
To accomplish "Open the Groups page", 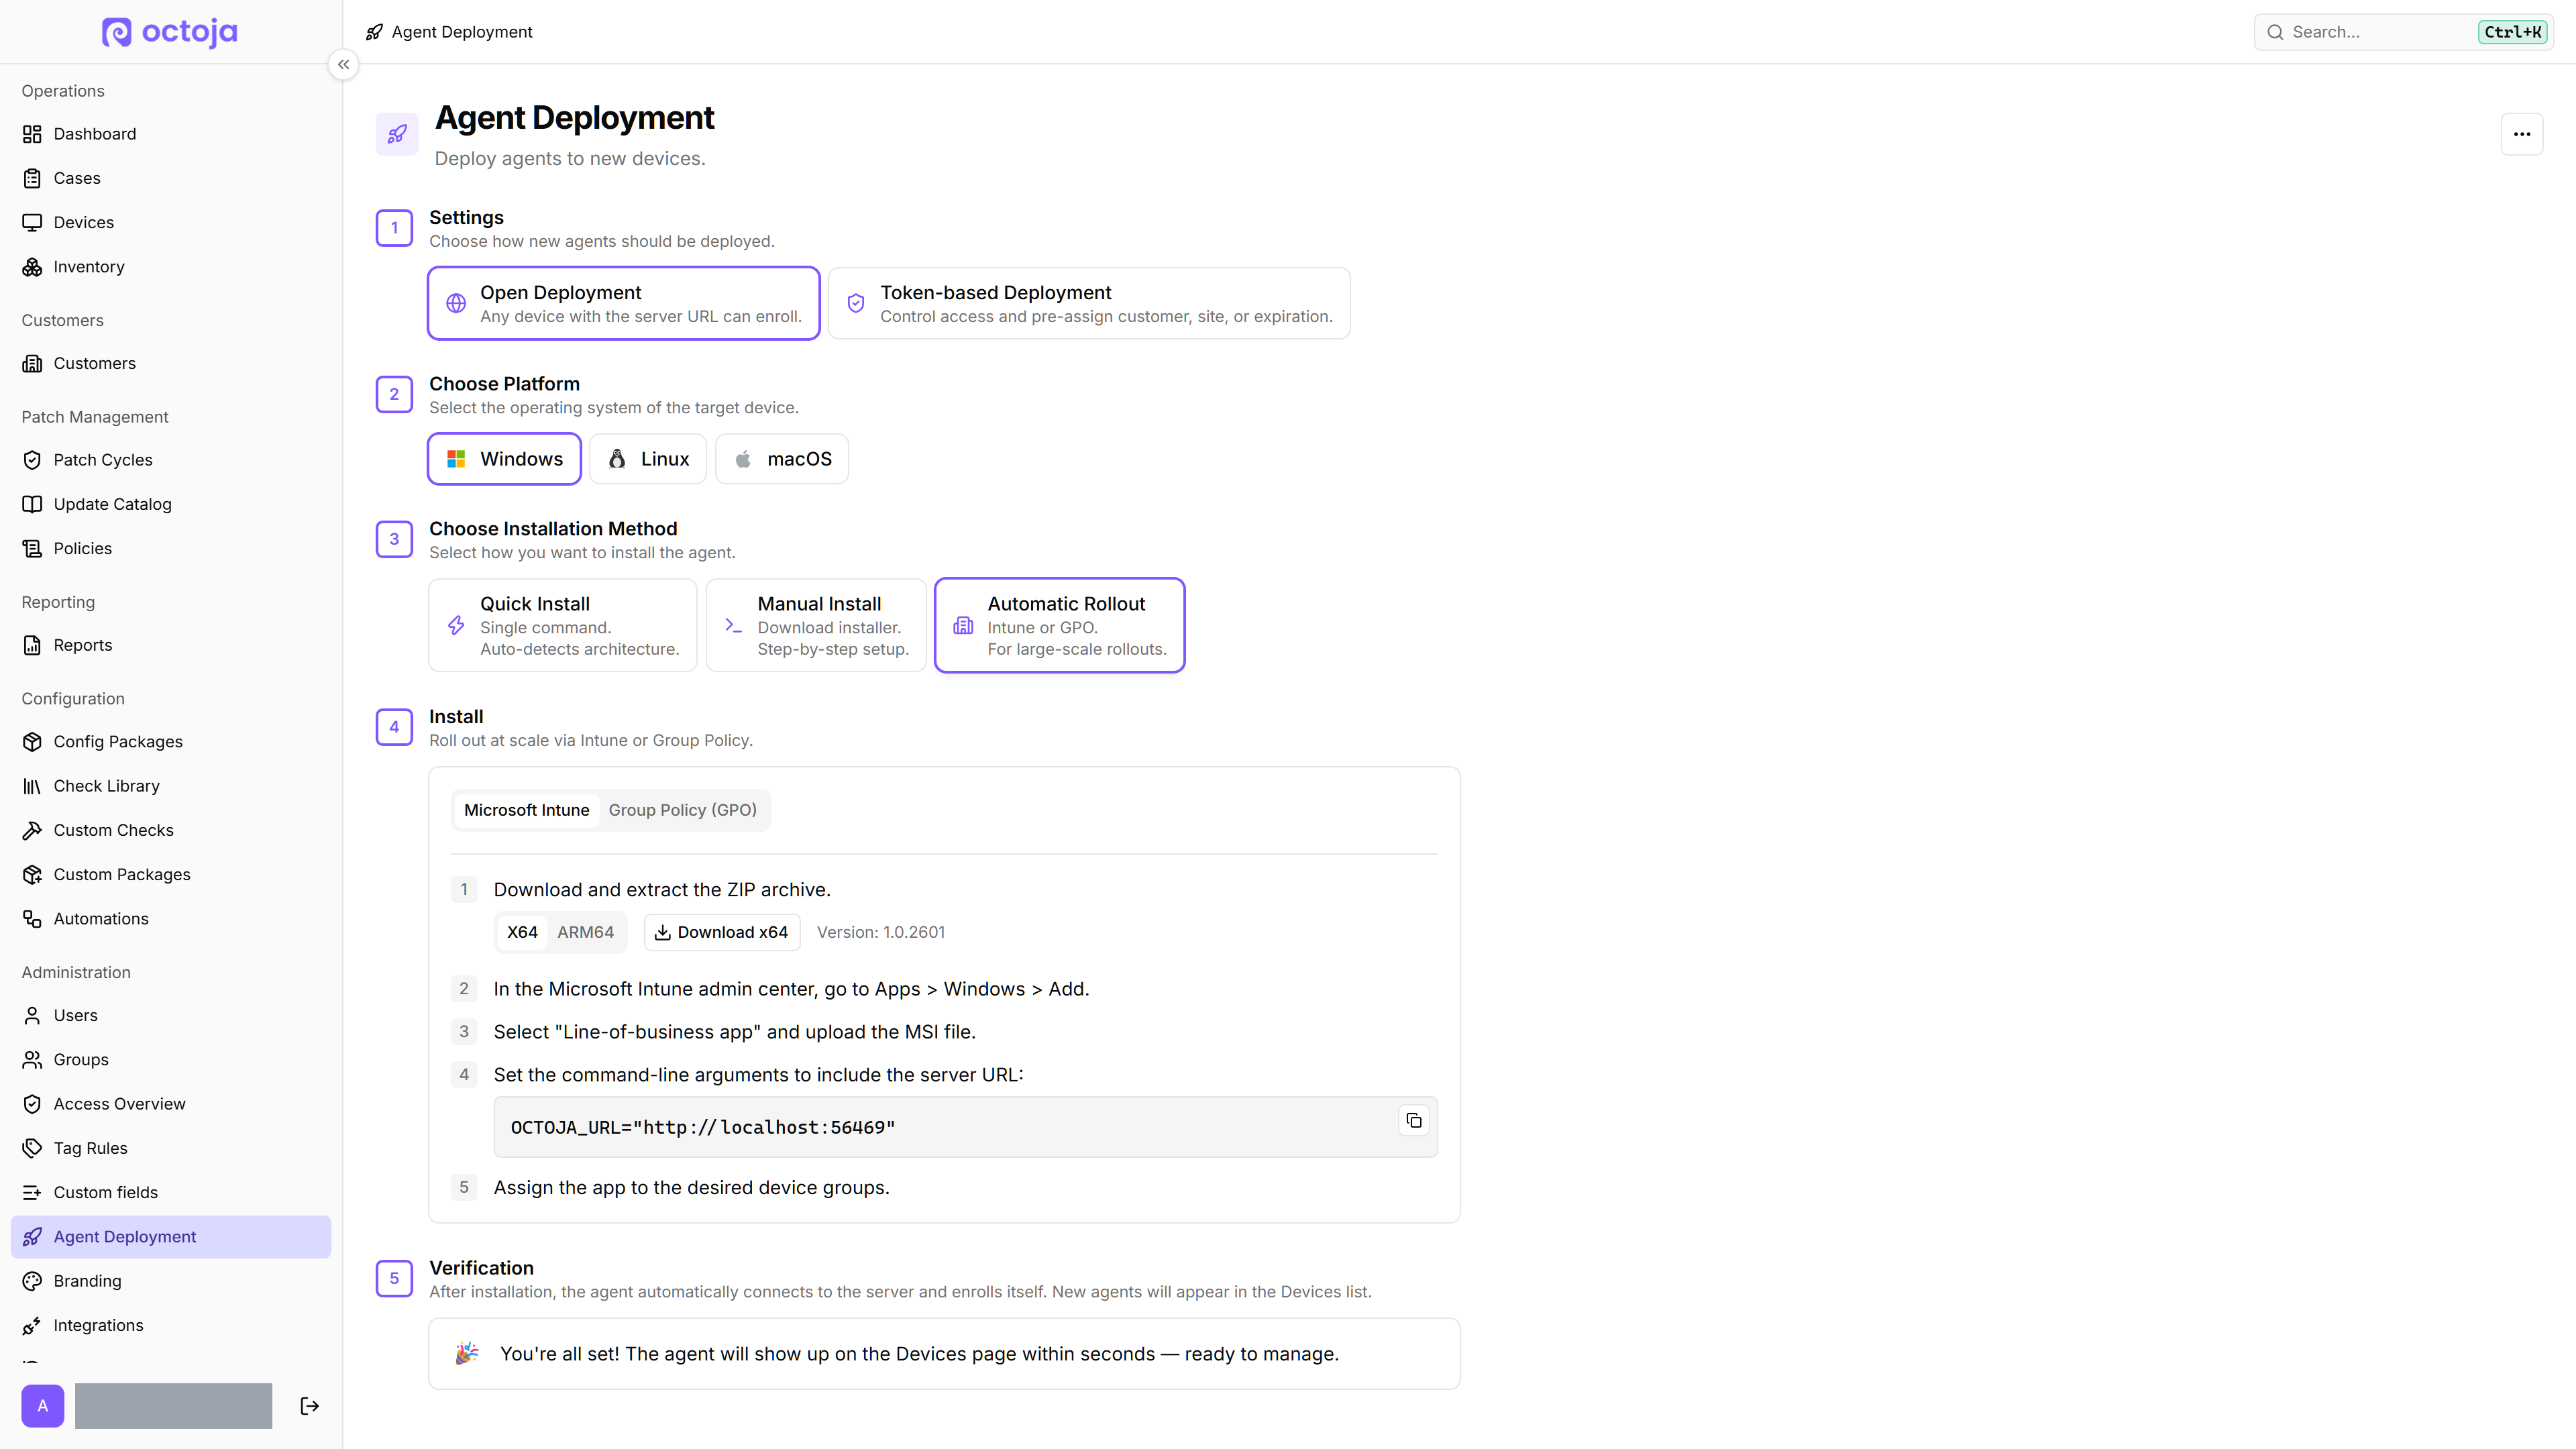I will coord(171,1059).
